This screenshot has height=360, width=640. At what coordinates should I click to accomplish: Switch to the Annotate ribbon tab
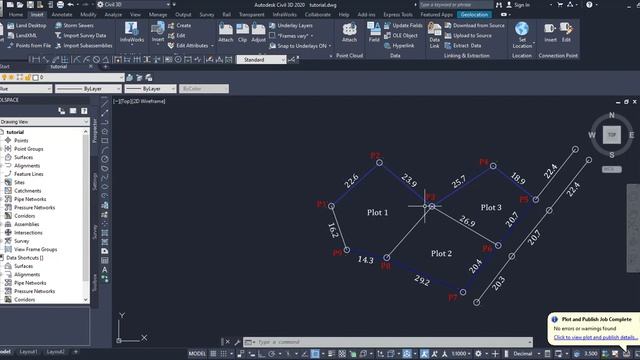click(x=62, y=14)
